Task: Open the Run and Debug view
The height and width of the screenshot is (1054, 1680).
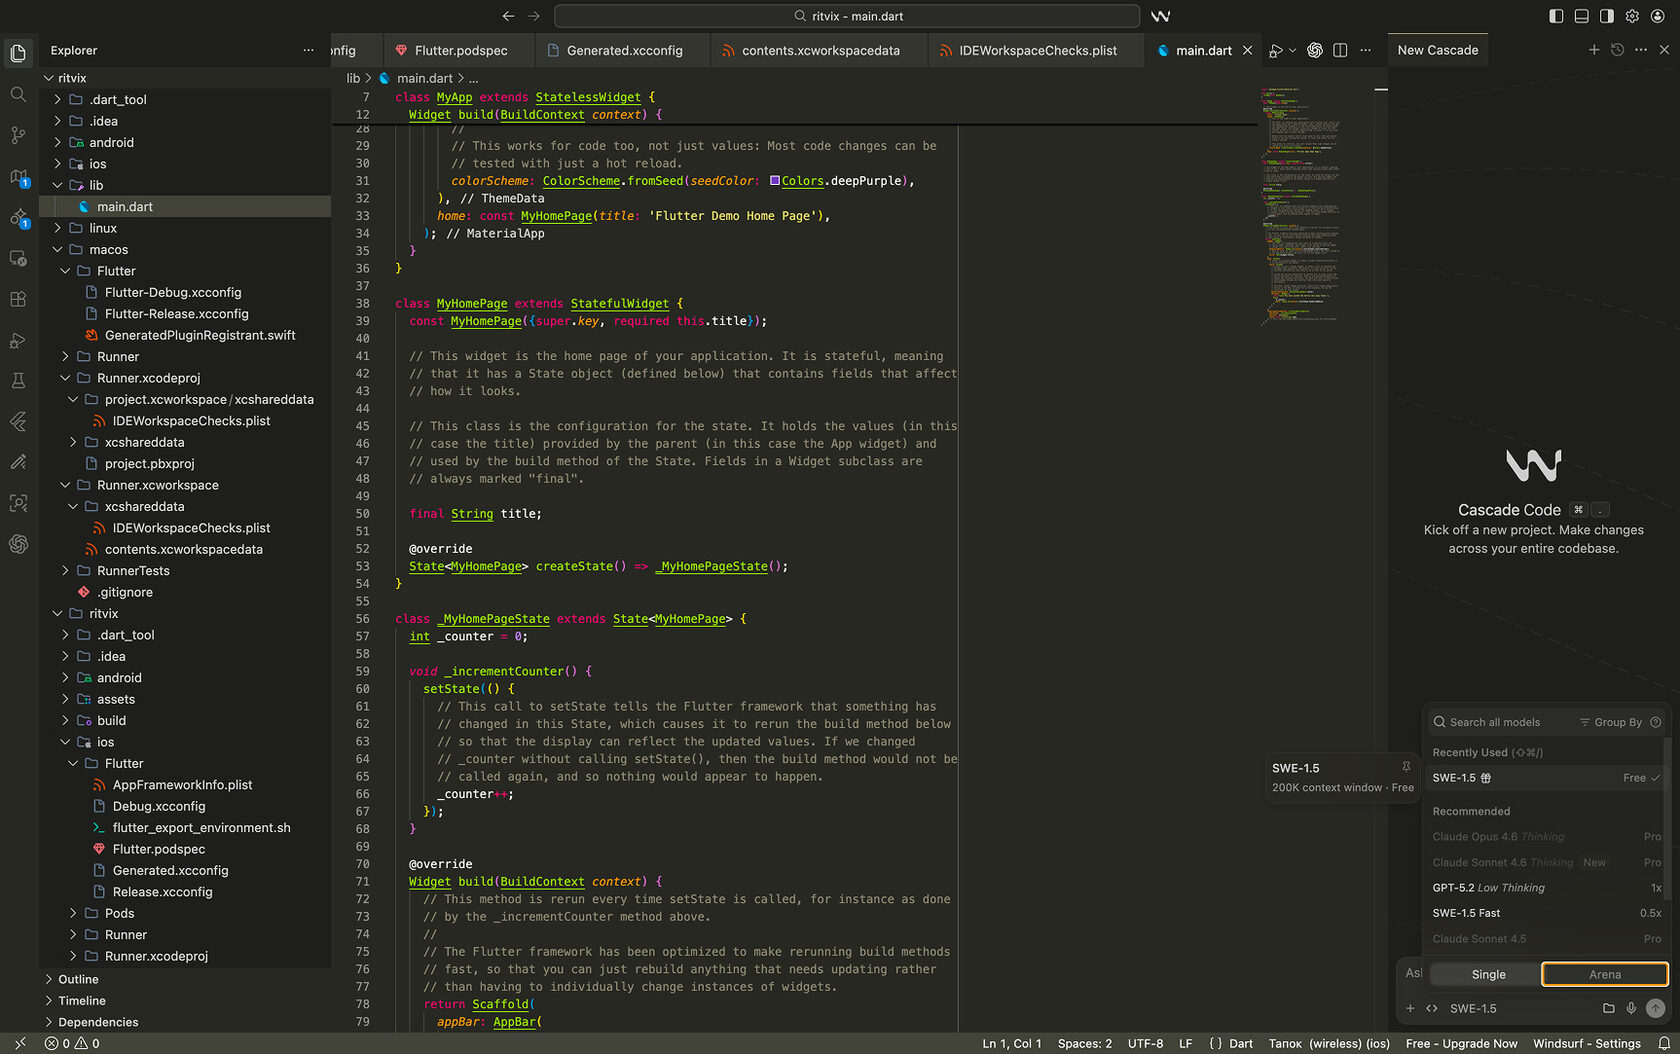Action: tap(18, 340)
